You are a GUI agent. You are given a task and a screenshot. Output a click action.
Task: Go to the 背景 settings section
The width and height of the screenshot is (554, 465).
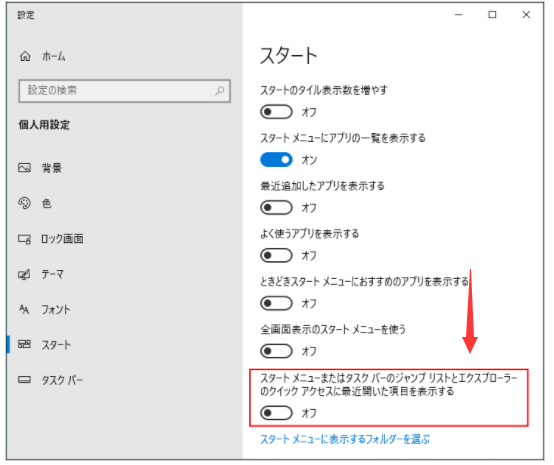tap(52, 168)
